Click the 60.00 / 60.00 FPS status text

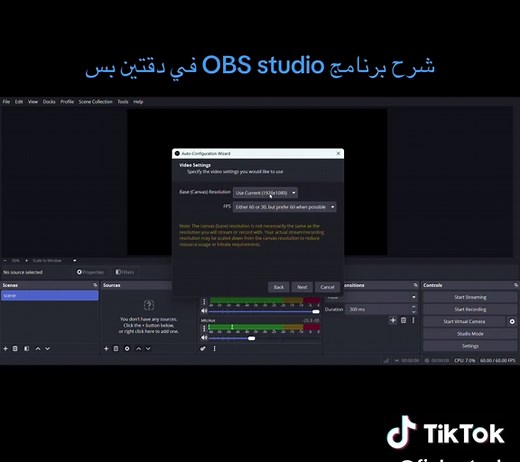(x=497, y=360)
